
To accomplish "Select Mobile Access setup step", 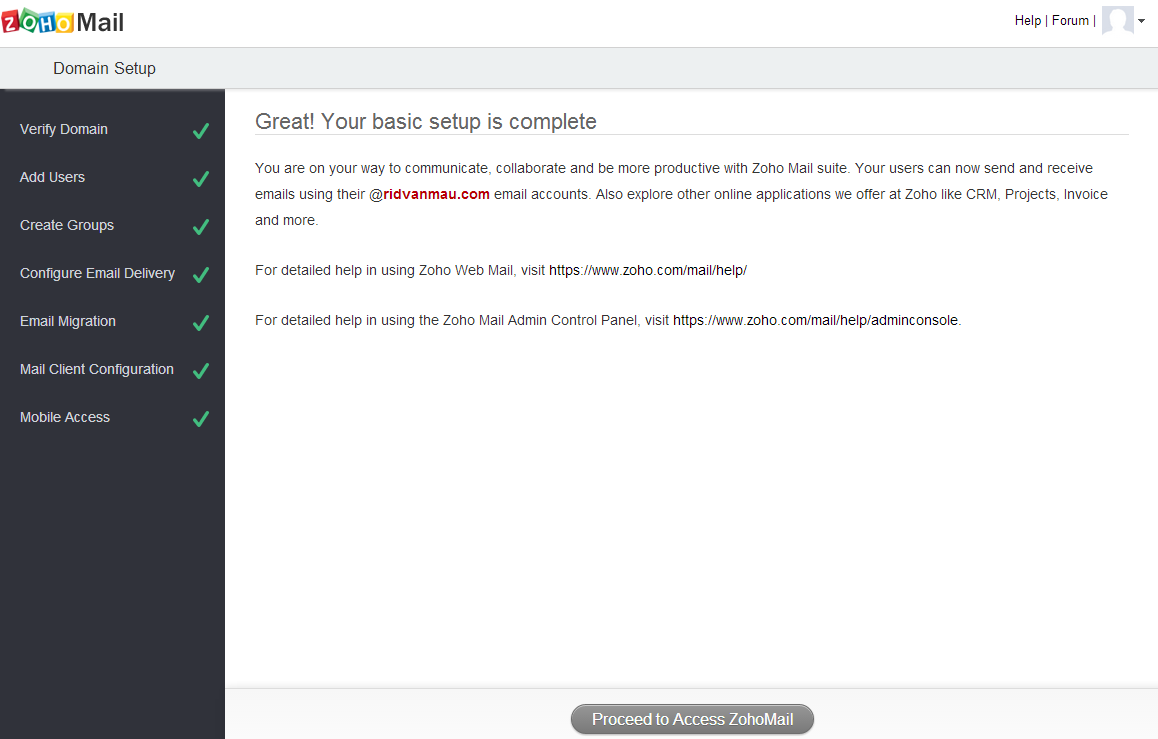I will tap(65, 417).
